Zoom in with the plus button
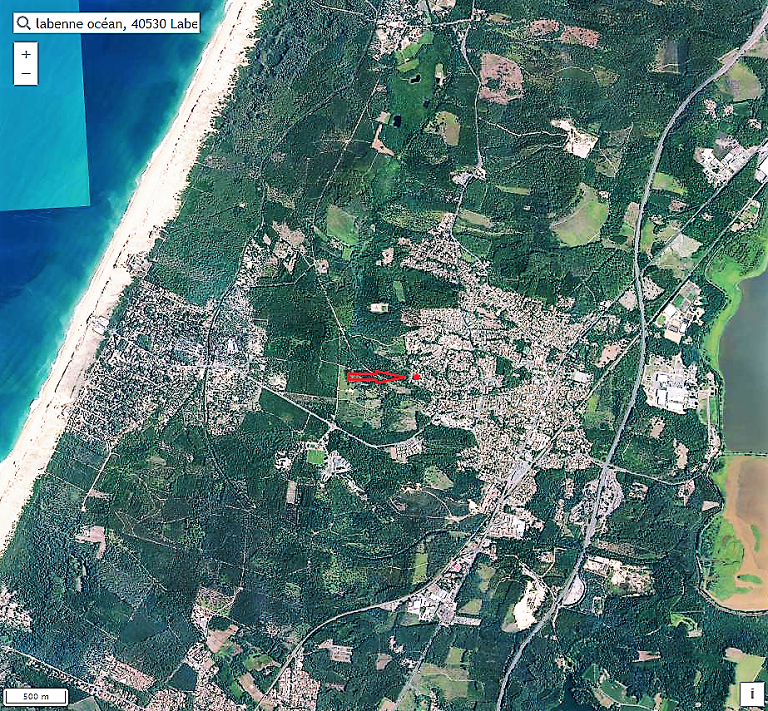 (26, 54)
